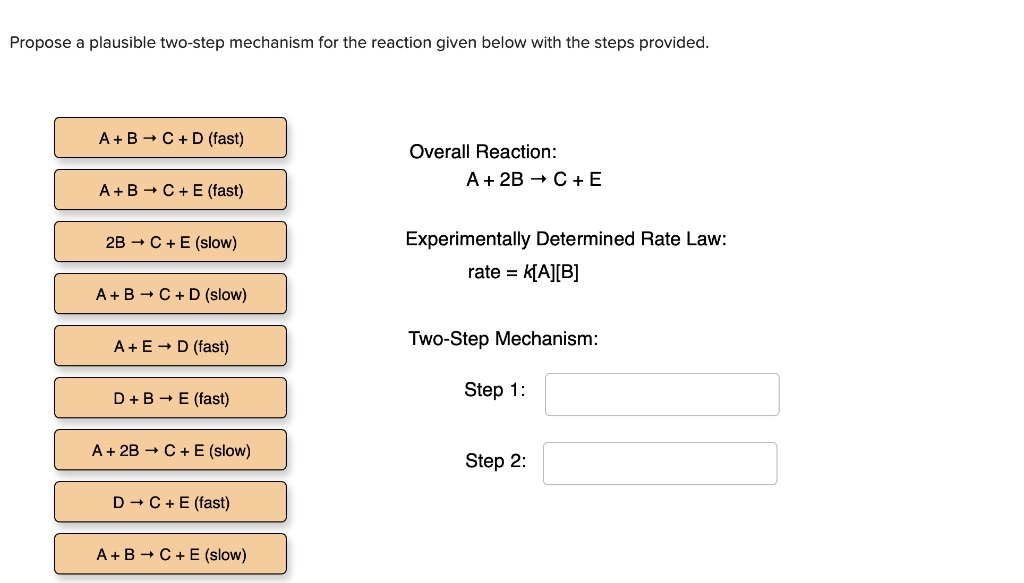Click the Step 2 answer box
This screenshot has width=1024, height=583.
(x=660, y=463)
